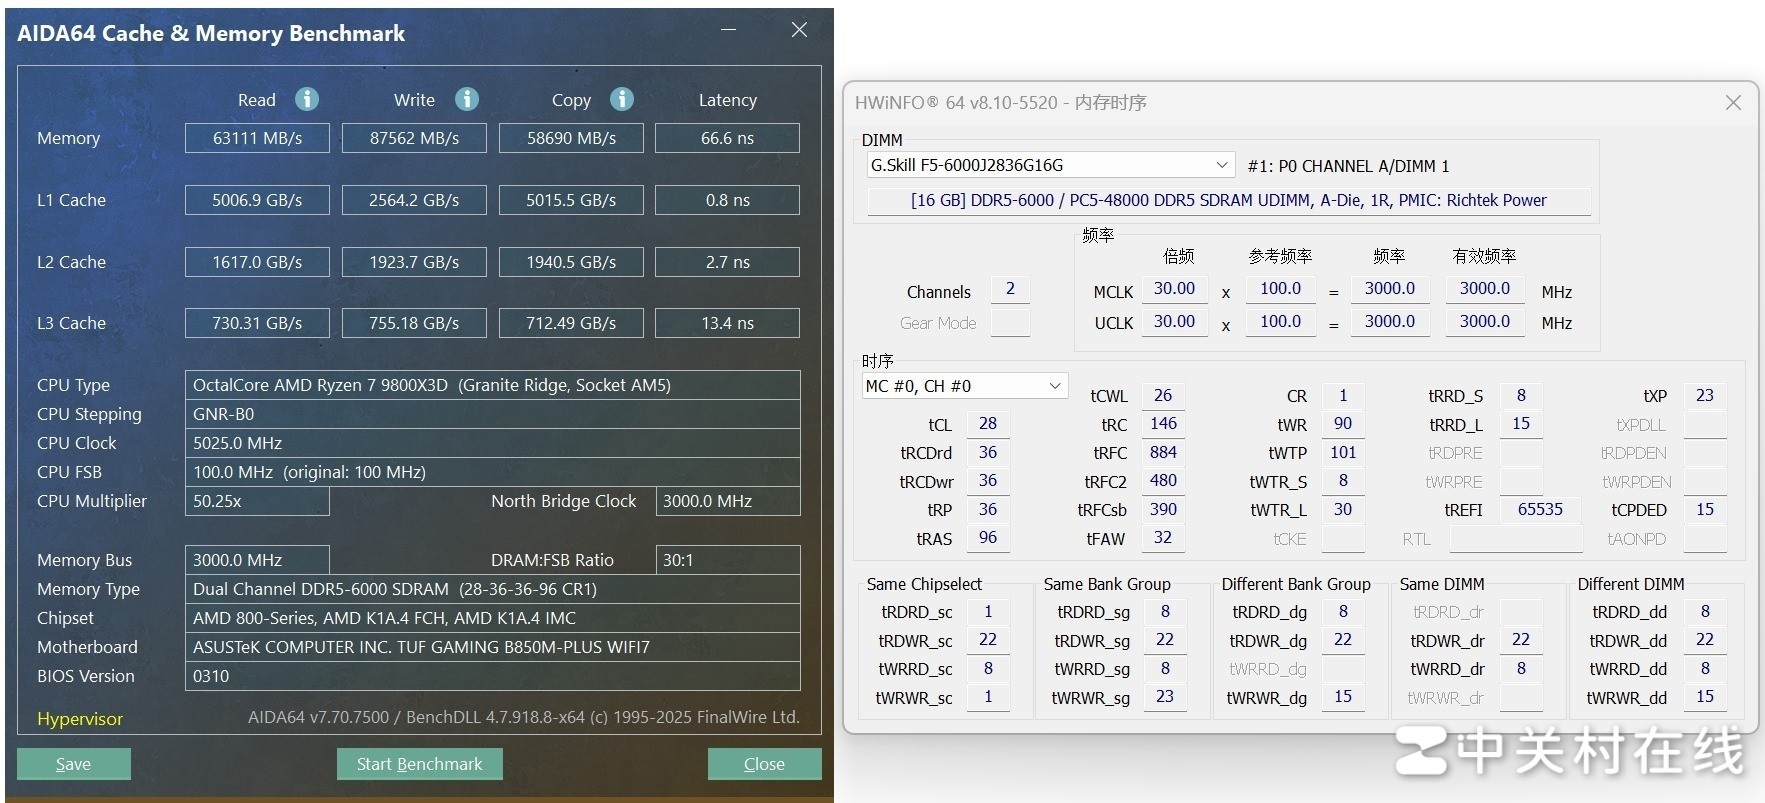1765x803 pixels.
Task: Expand the MC #0, CH #0 dropdown
Action: [1054, 386]
